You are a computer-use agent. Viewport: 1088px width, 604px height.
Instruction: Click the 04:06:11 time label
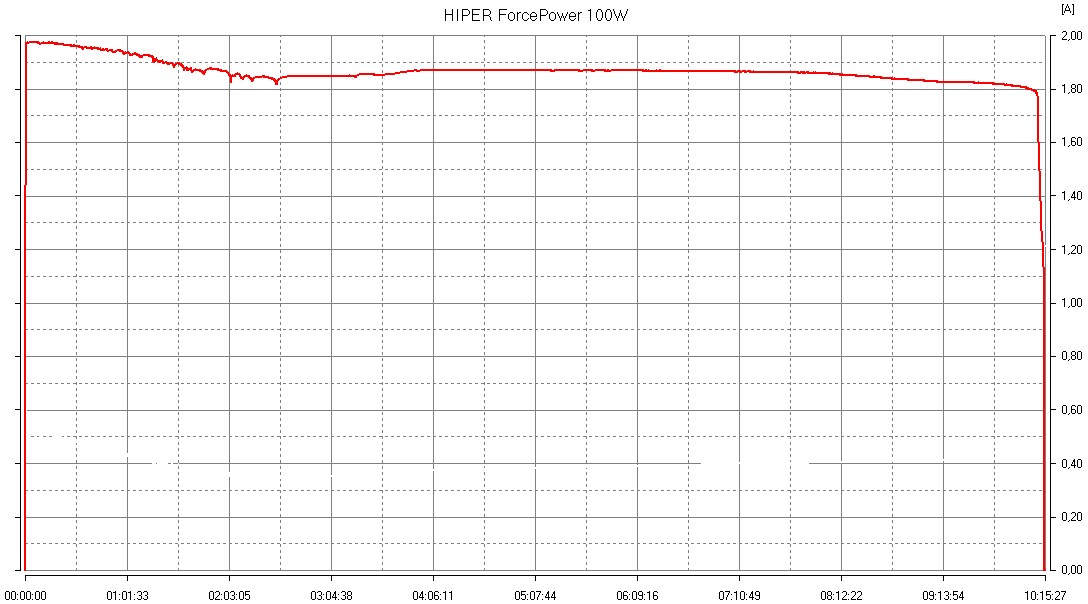[x=433, y=596]
